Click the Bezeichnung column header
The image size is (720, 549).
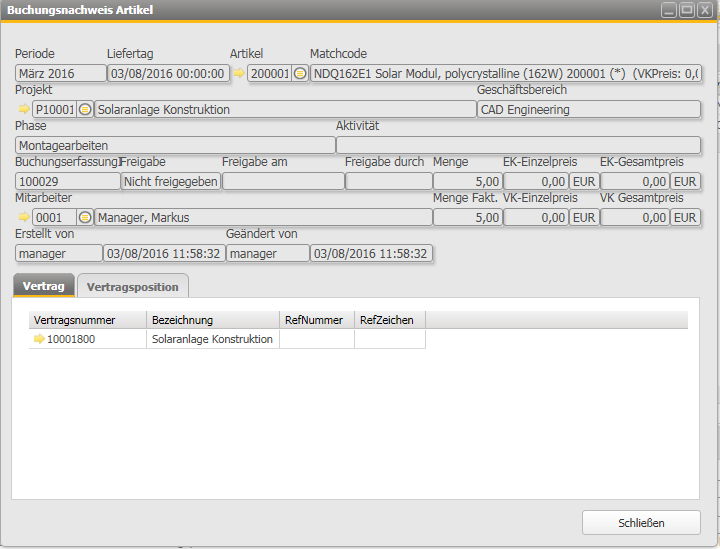click(x=212, y=320)
